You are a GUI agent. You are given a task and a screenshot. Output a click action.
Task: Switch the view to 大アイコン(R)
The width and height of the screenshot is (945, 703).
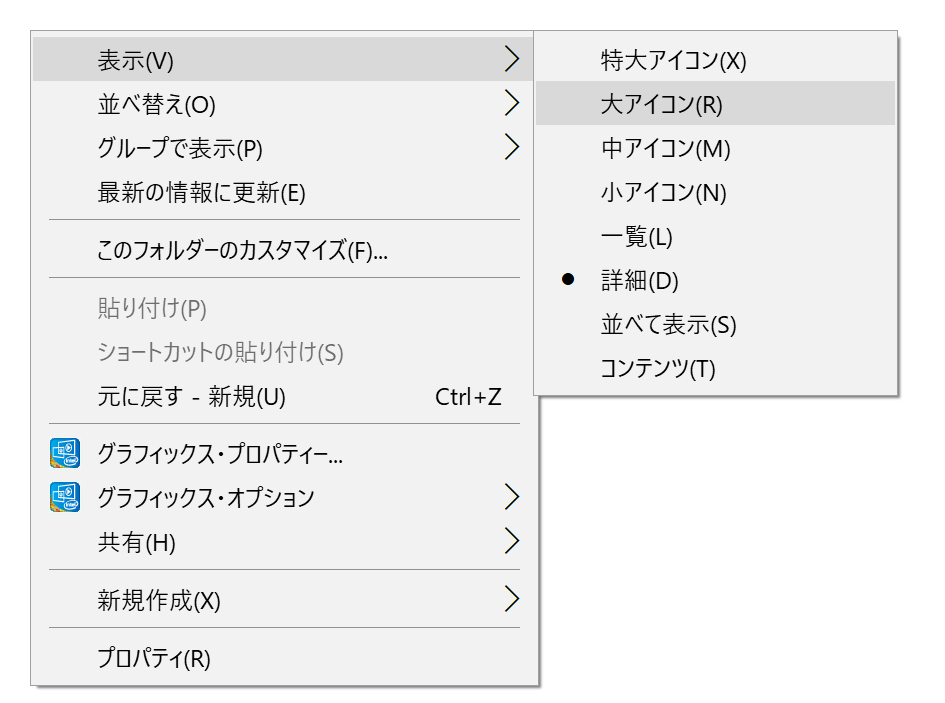point(715,103)
